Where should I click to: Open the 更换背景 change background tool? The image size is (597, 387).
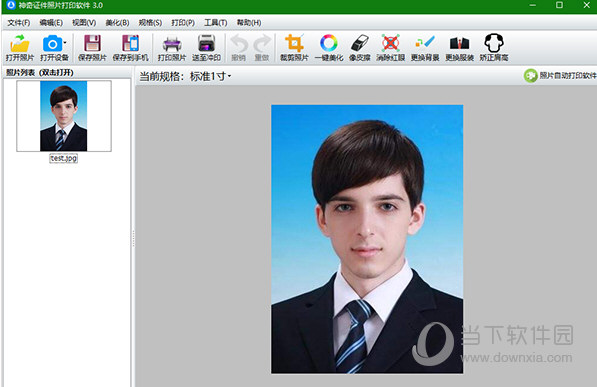[x=425, y=43]
